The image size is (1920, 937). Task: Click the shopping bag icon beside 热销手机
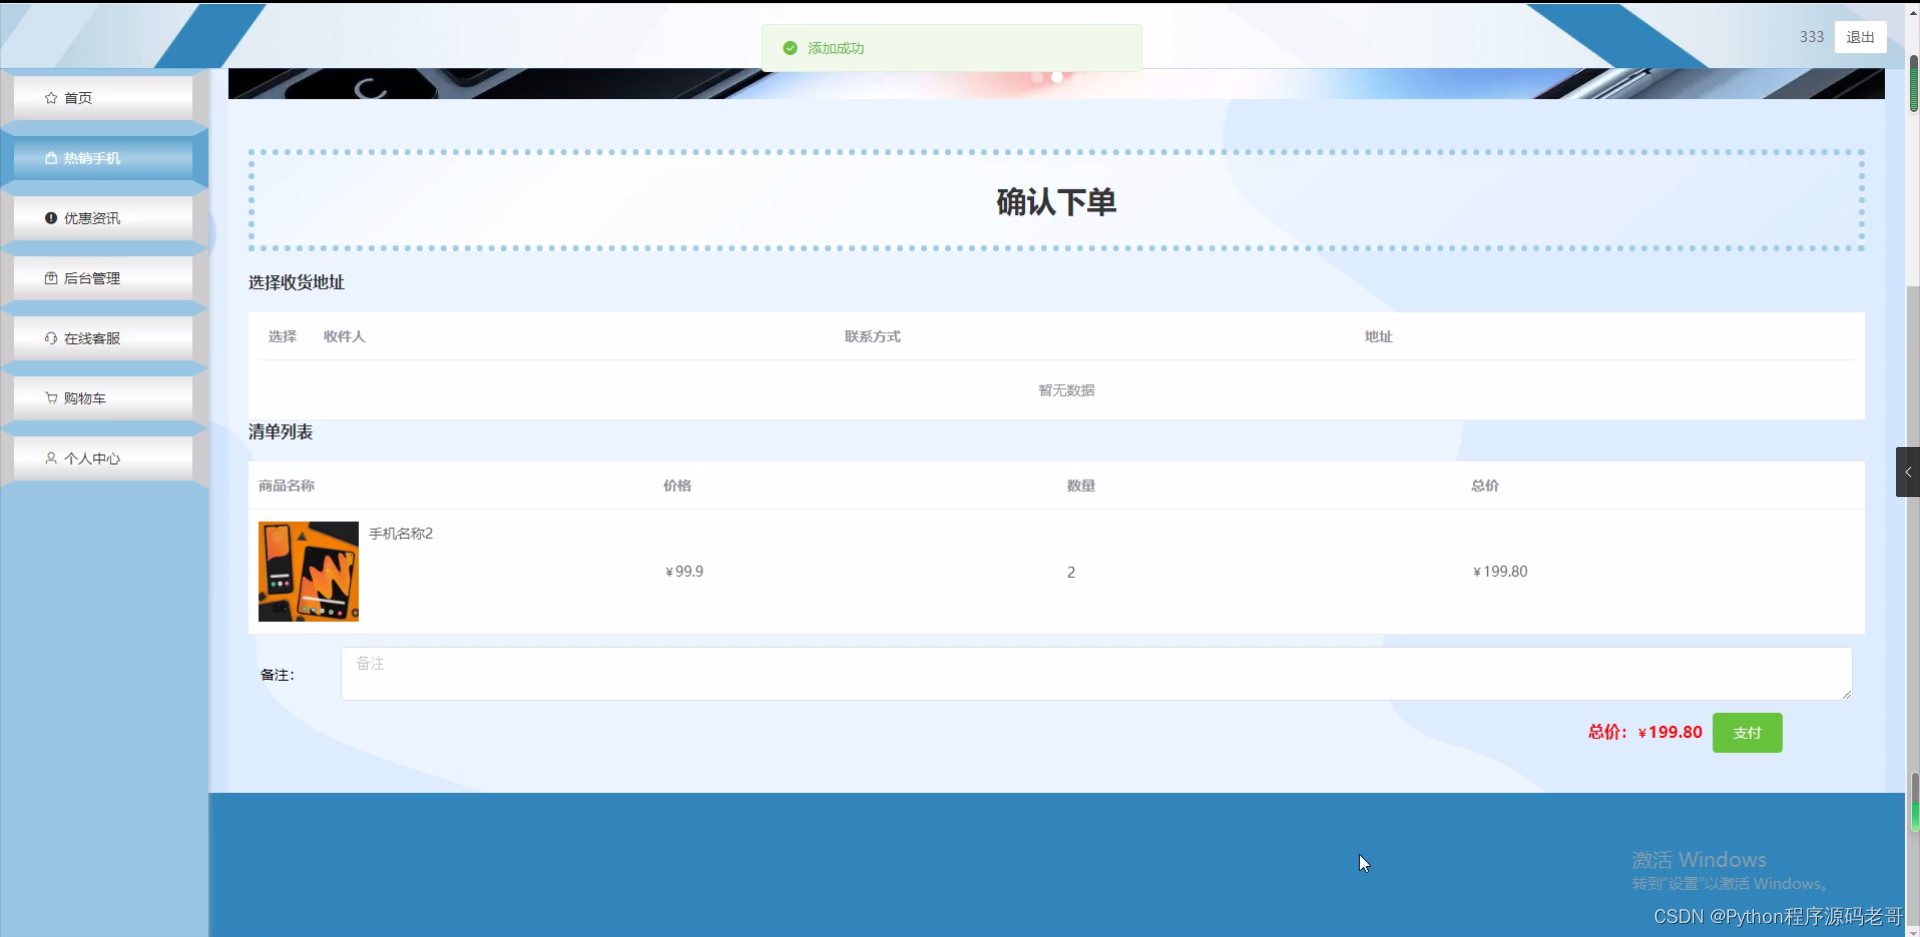click(x=49, y=158)
